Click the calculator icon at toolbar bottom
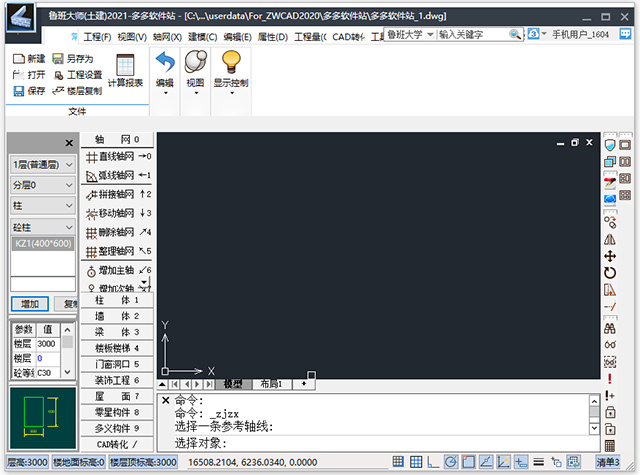The image size is (640, 475). [x=610, y=446]
